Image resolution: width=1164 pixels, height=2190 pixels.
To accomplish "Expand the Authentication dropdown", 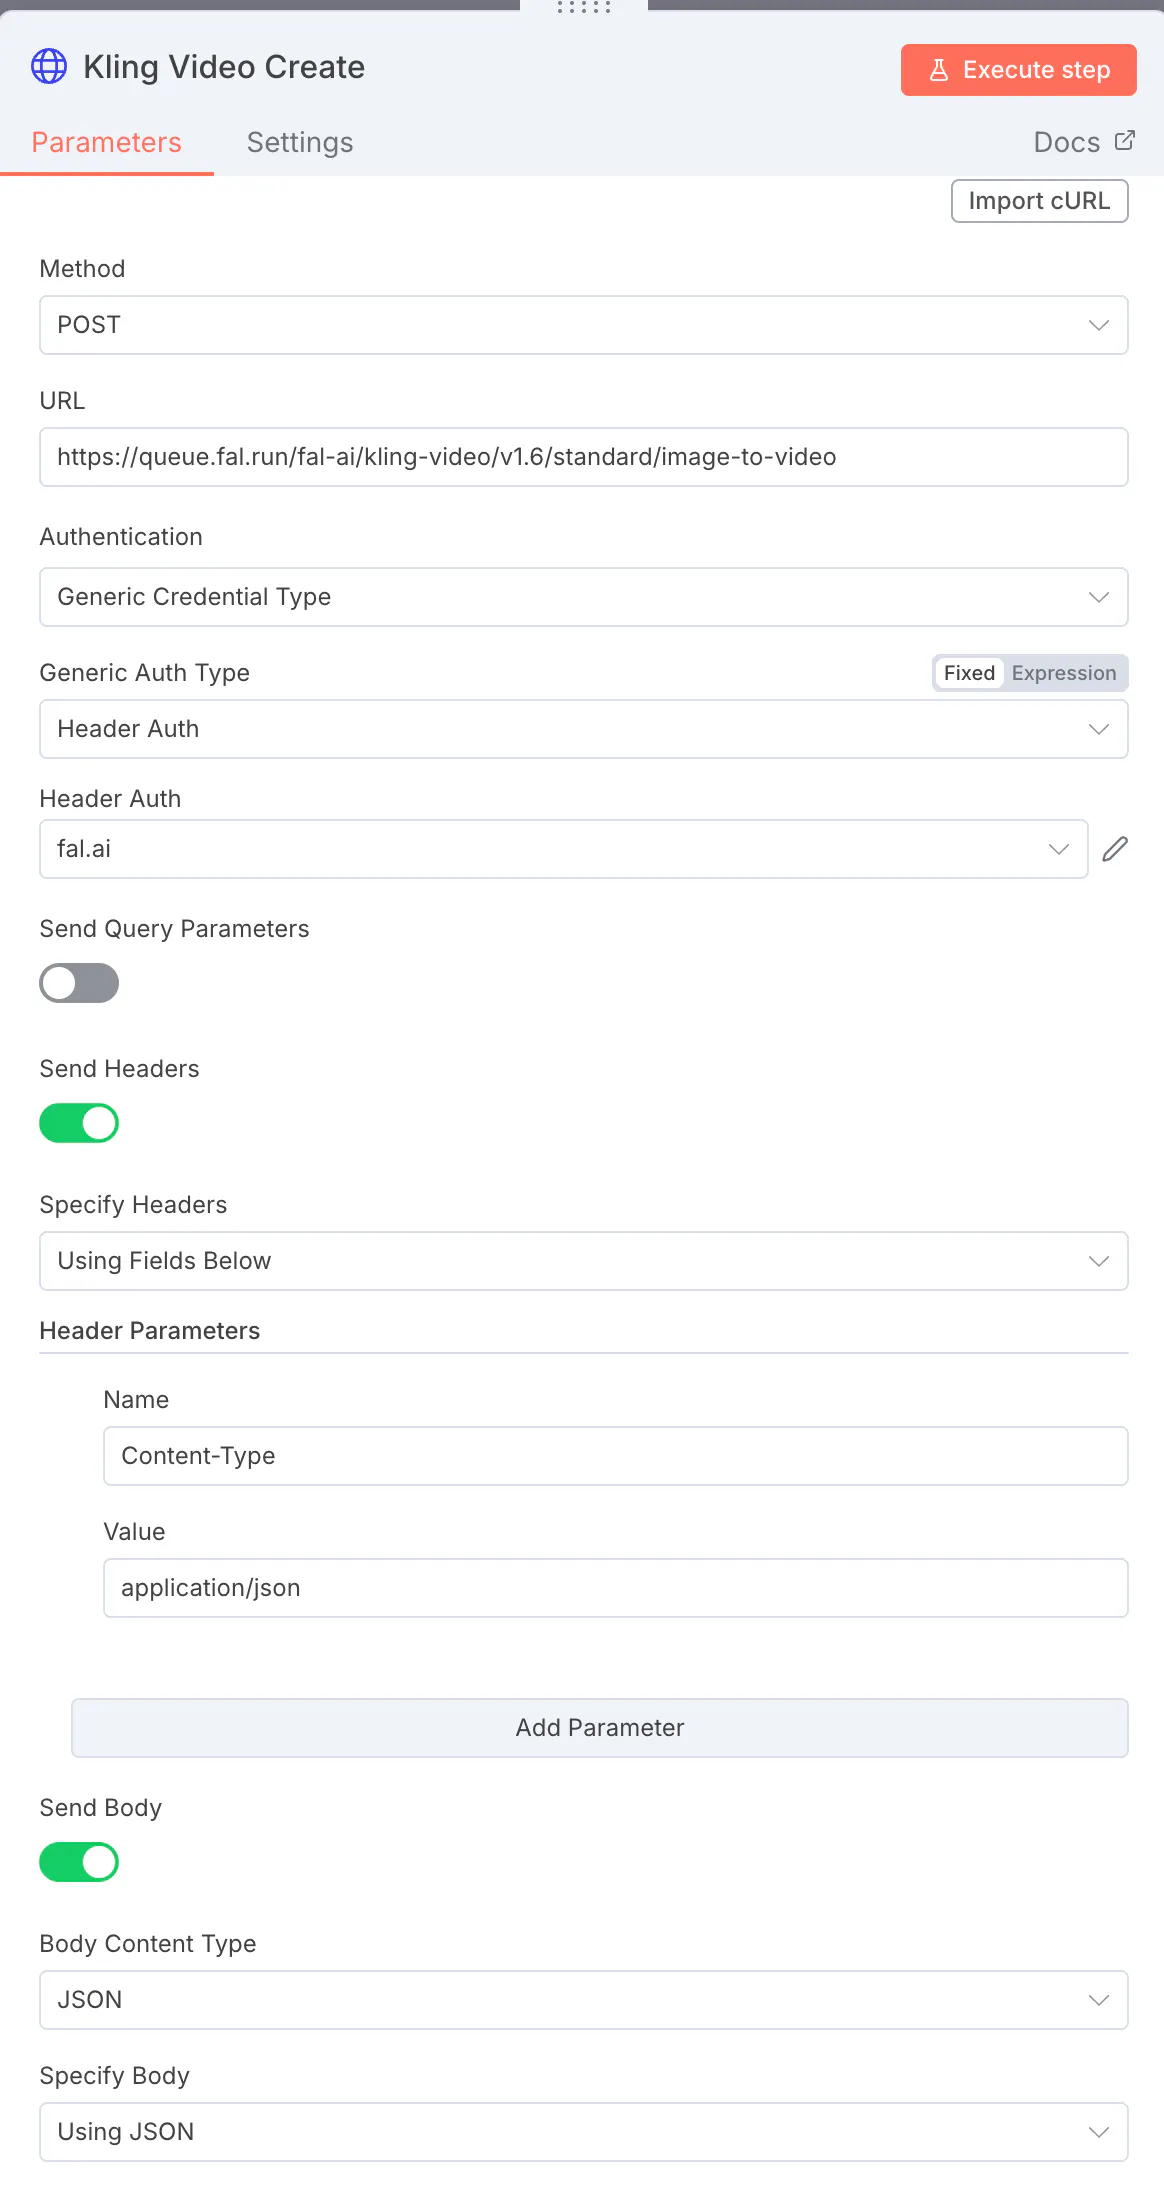I will click(x=584, y=597).
